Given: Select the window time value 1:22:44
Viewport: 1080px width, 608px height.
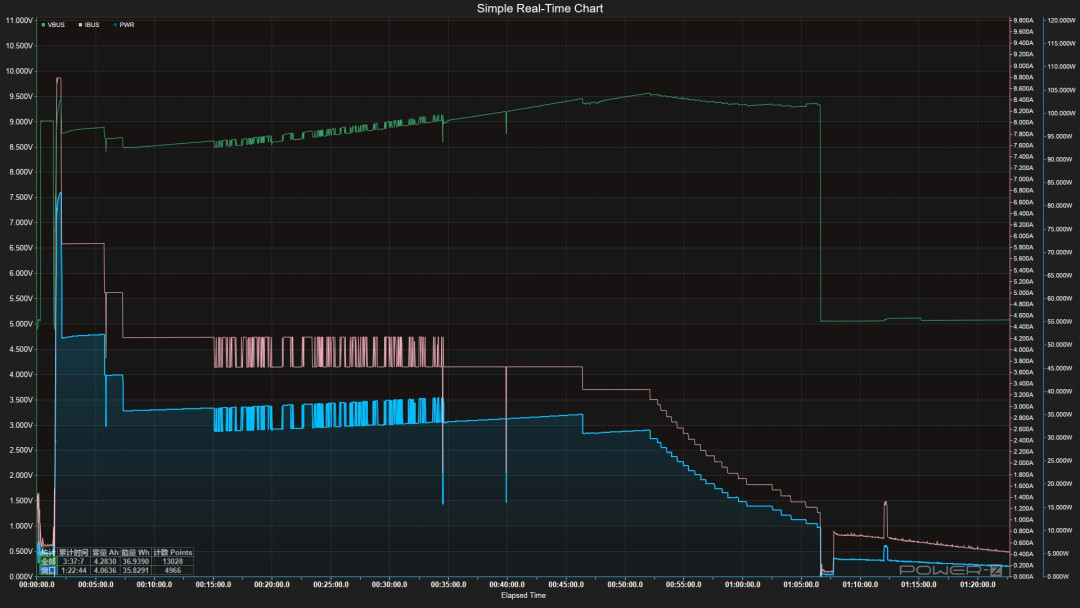Looking at the screenshot, I should (74, 570).
